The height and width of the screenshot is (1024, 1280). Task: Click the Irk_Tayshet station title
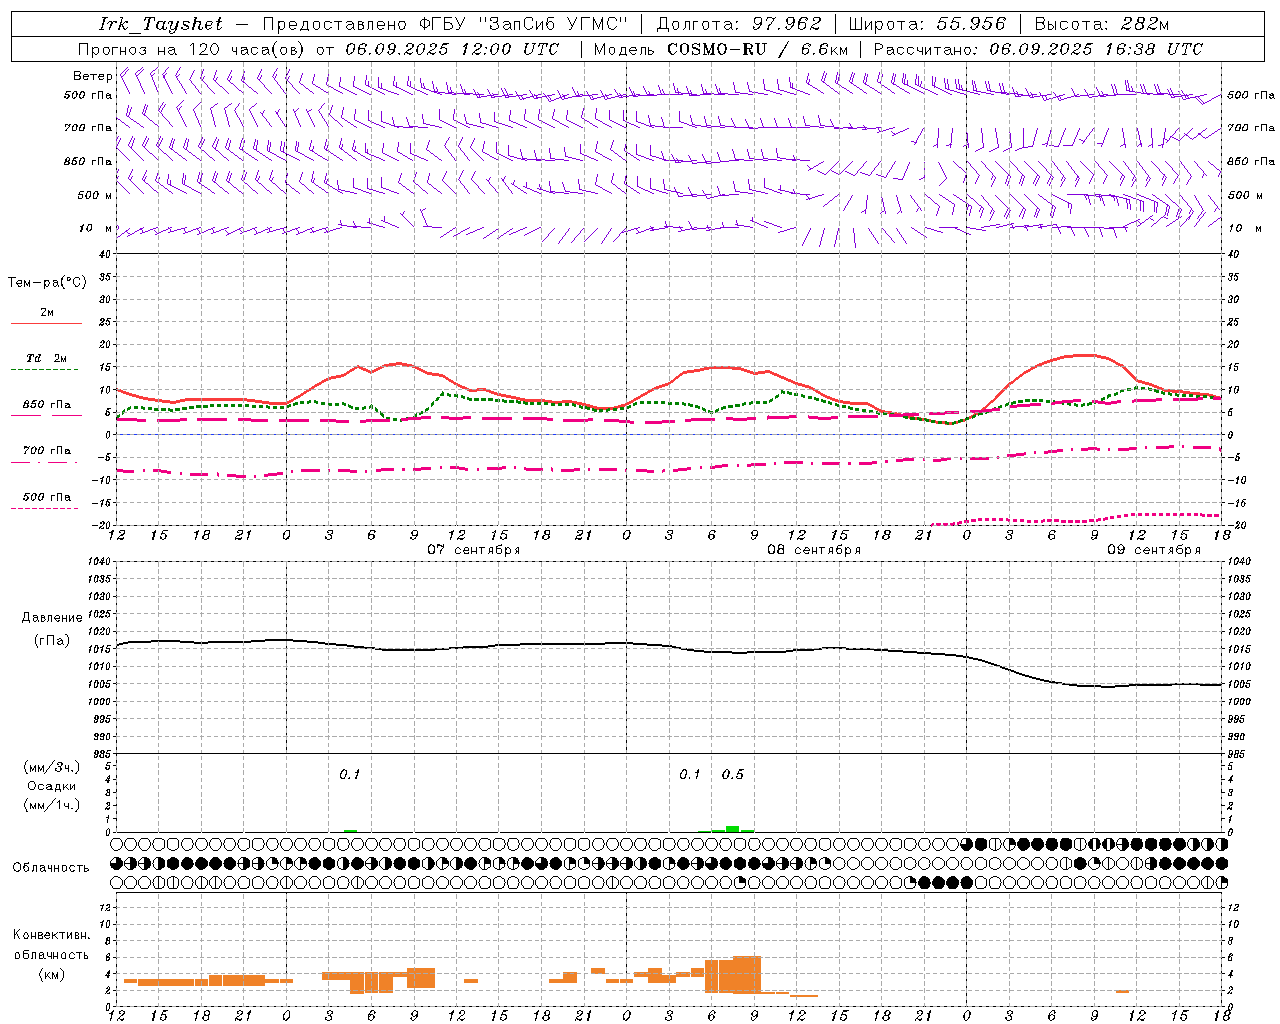pos(161,24)
